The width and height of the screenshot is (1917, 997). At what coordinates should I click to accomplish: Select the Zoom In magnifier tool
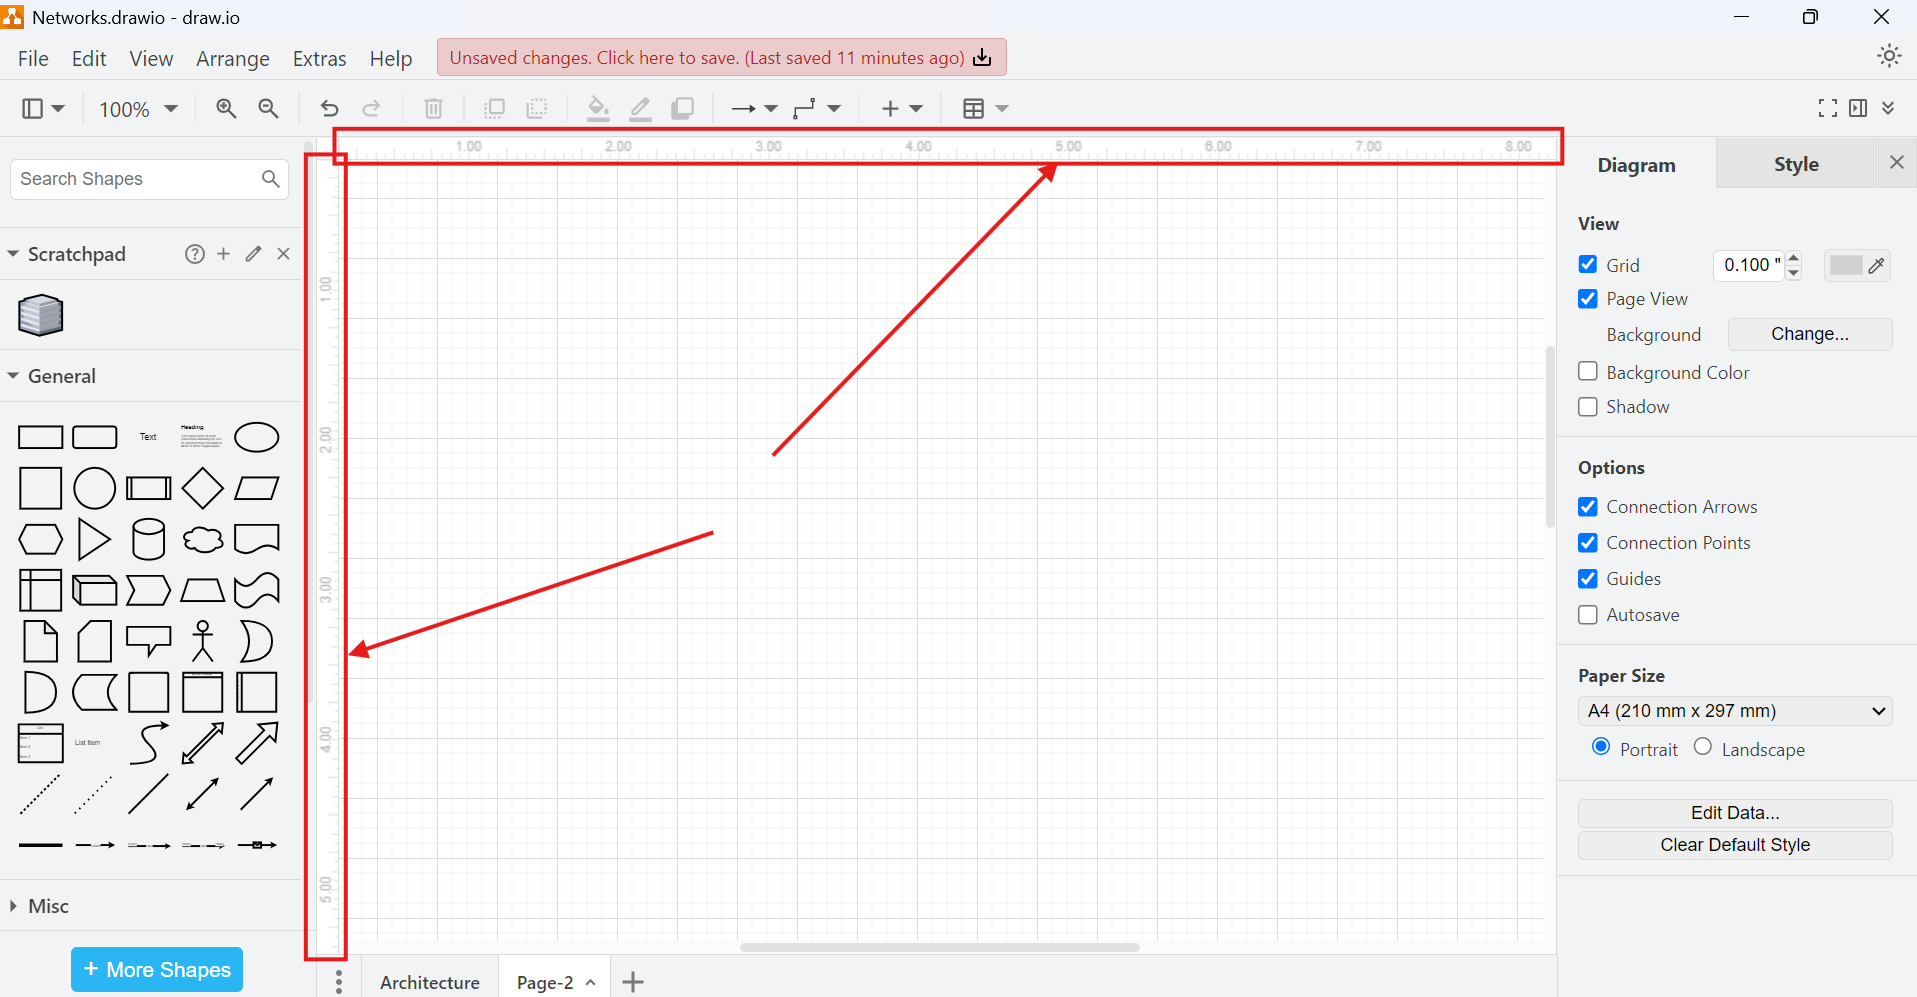pos(226,108)
